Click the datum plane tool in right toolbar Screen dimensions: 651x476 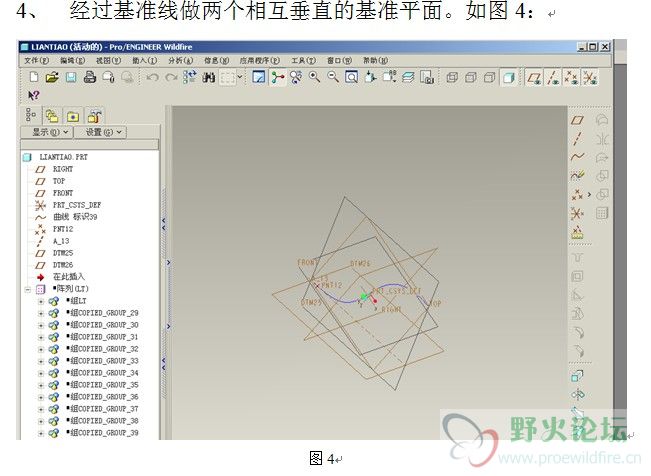click(x=577, y=120)
